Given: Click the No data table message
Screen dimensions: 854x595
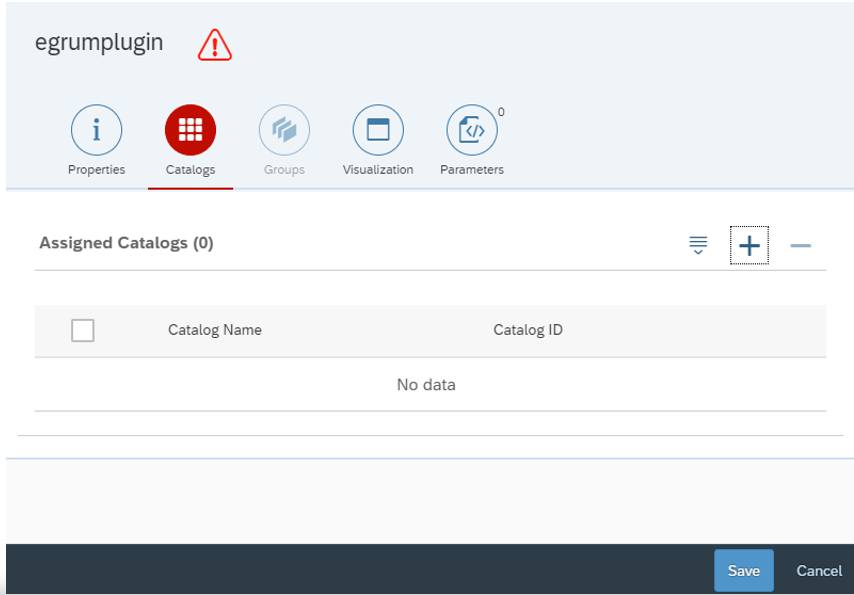Looking at the screenshot, I should (x=426, y=385).
